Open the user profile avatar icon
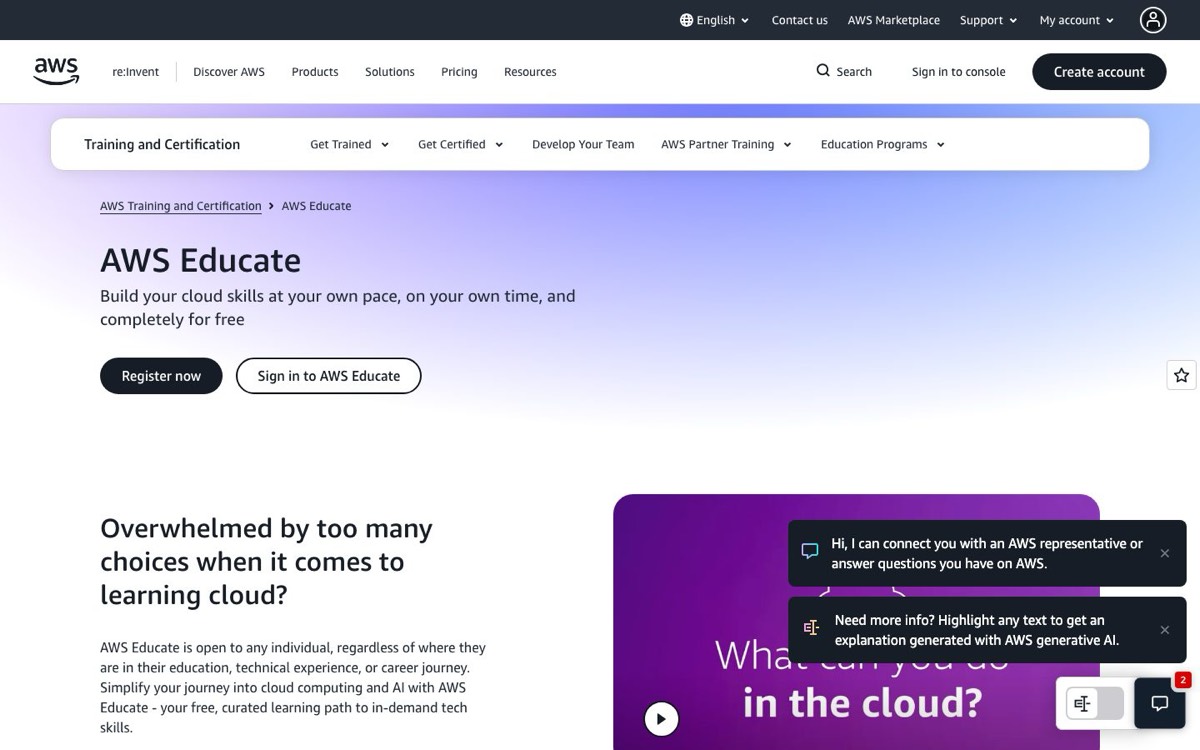The height and width of the screenshot is (750, 1200). [1153, 20]
